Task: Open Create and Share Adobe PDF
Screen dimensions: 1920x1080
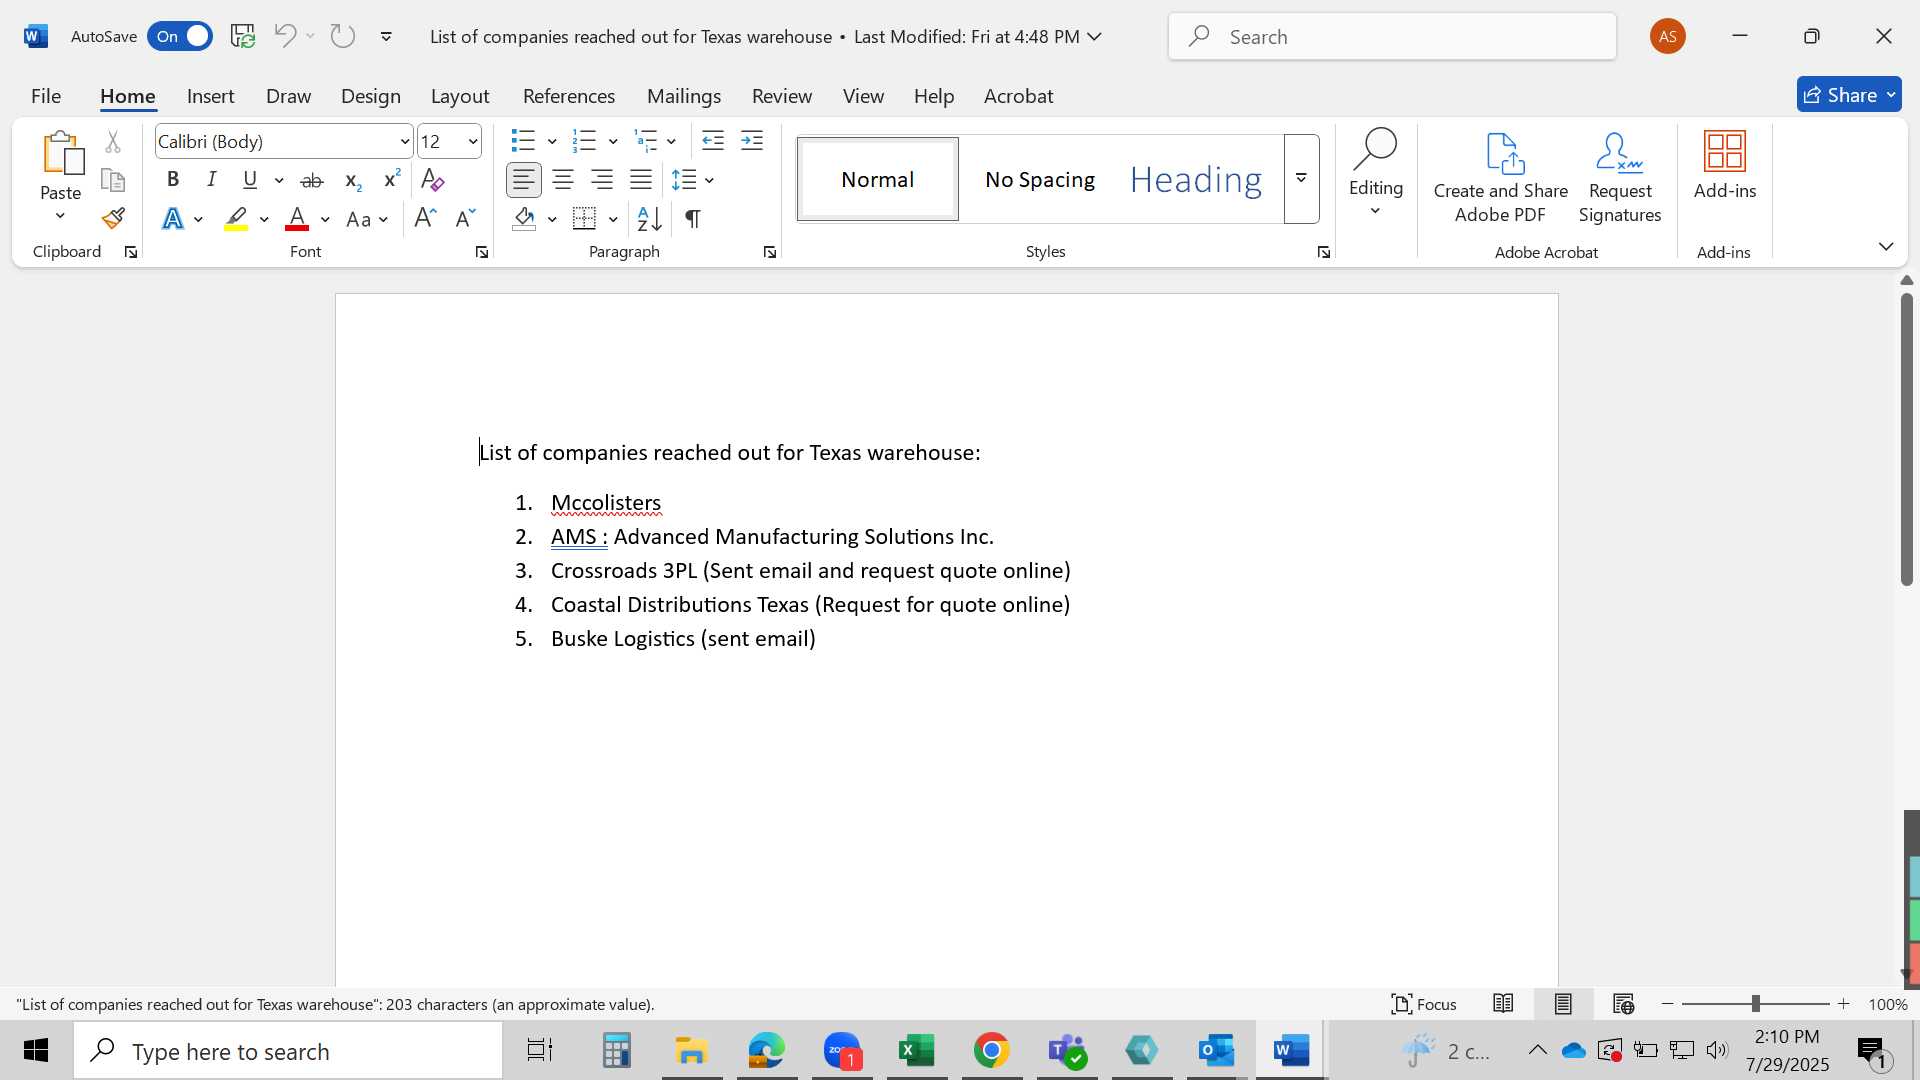Action: click(x=1500, y=178)
